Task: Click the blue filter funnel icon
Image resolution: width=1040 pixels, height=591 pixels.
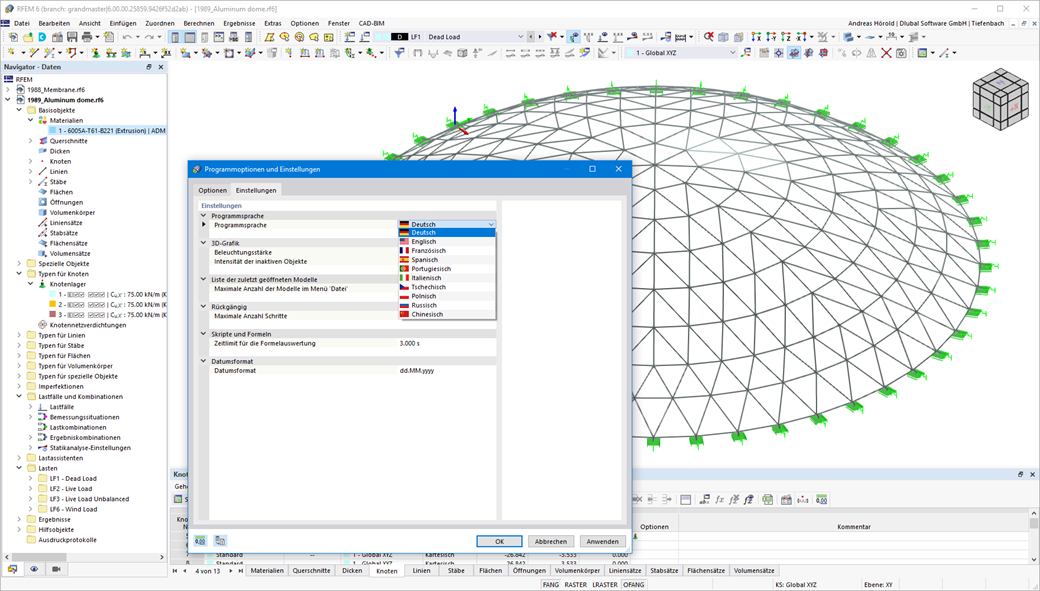Action: tap(399, 52)
